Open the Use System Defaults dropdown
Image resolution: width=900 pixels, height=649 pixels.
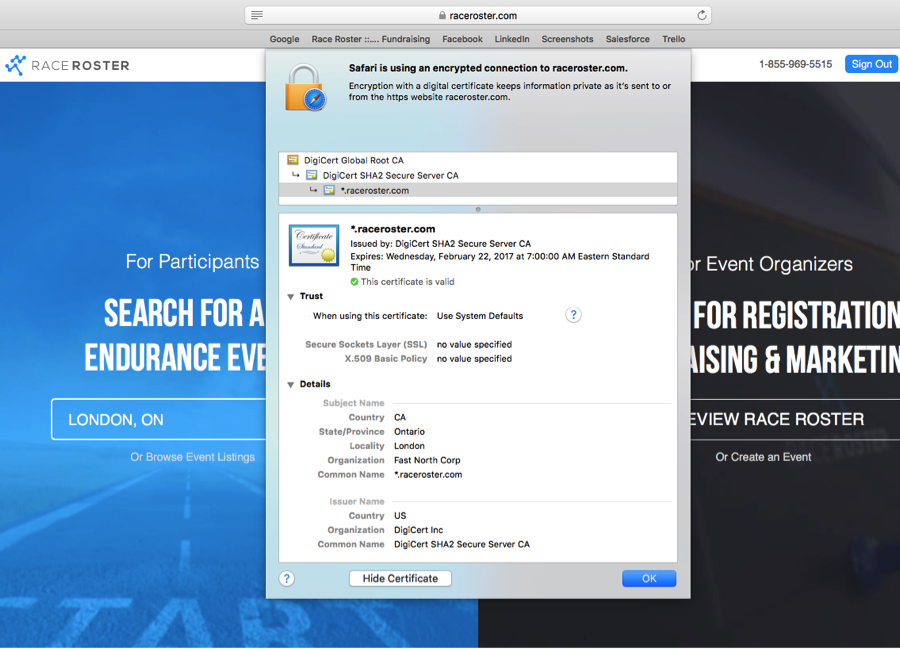(480, 316)
